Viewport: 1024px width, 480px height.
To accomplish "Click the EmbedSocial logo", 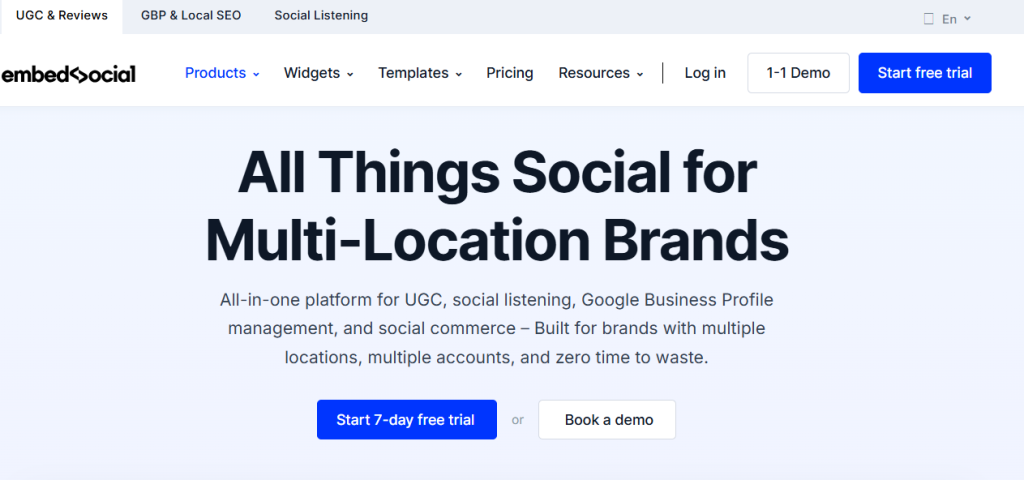I will click(68, 73).
